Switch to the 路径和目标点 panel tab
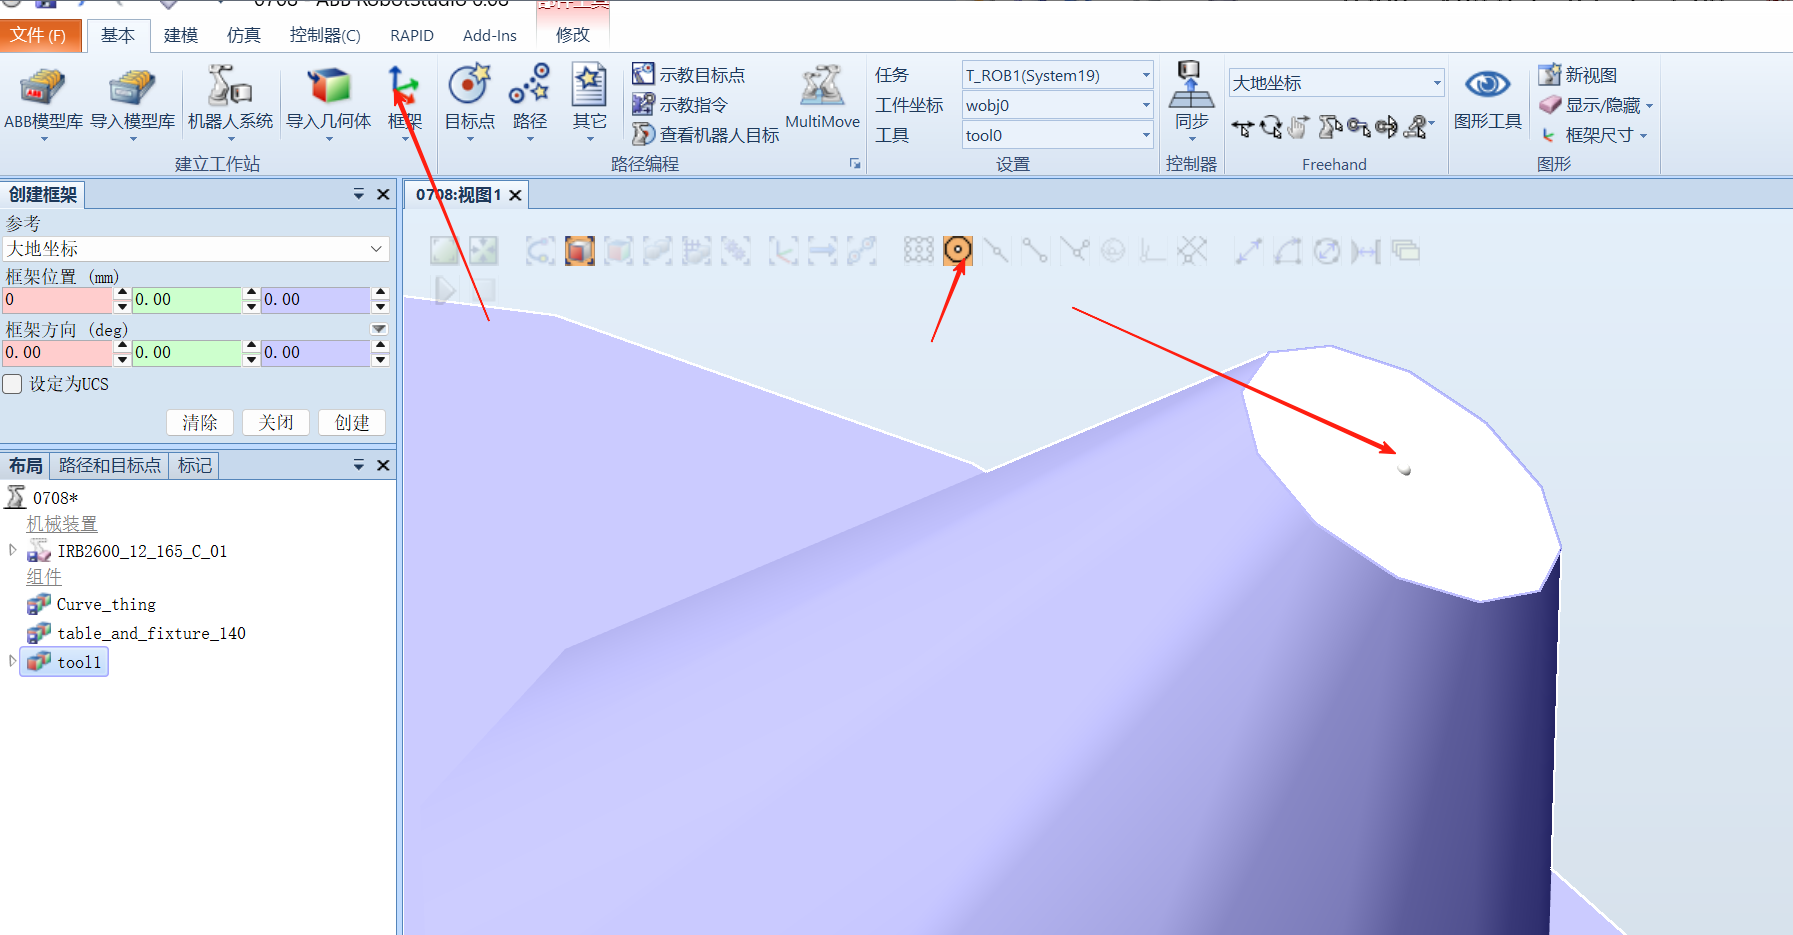 [x=110, y=465]
